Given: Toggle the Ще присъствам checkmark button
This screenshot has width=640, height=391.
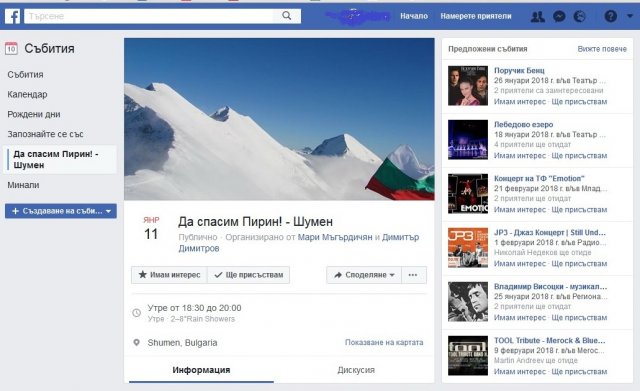Looking at the screenshot, I should tap(249, 275).
